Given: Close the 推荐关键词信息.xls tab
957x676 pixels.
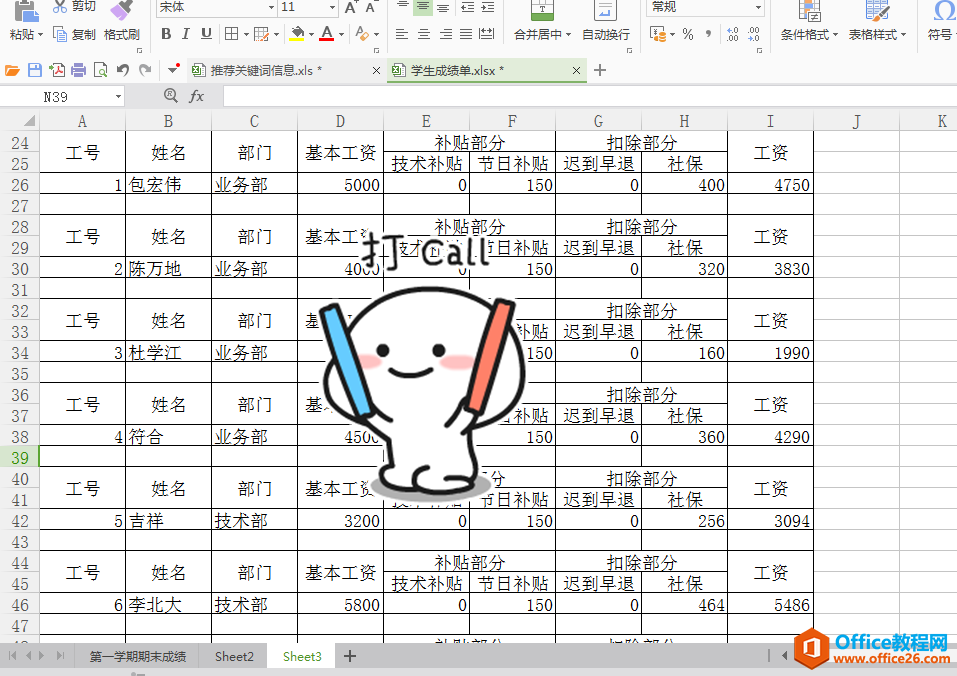Looking at the screenshot, I should (377, 71).
